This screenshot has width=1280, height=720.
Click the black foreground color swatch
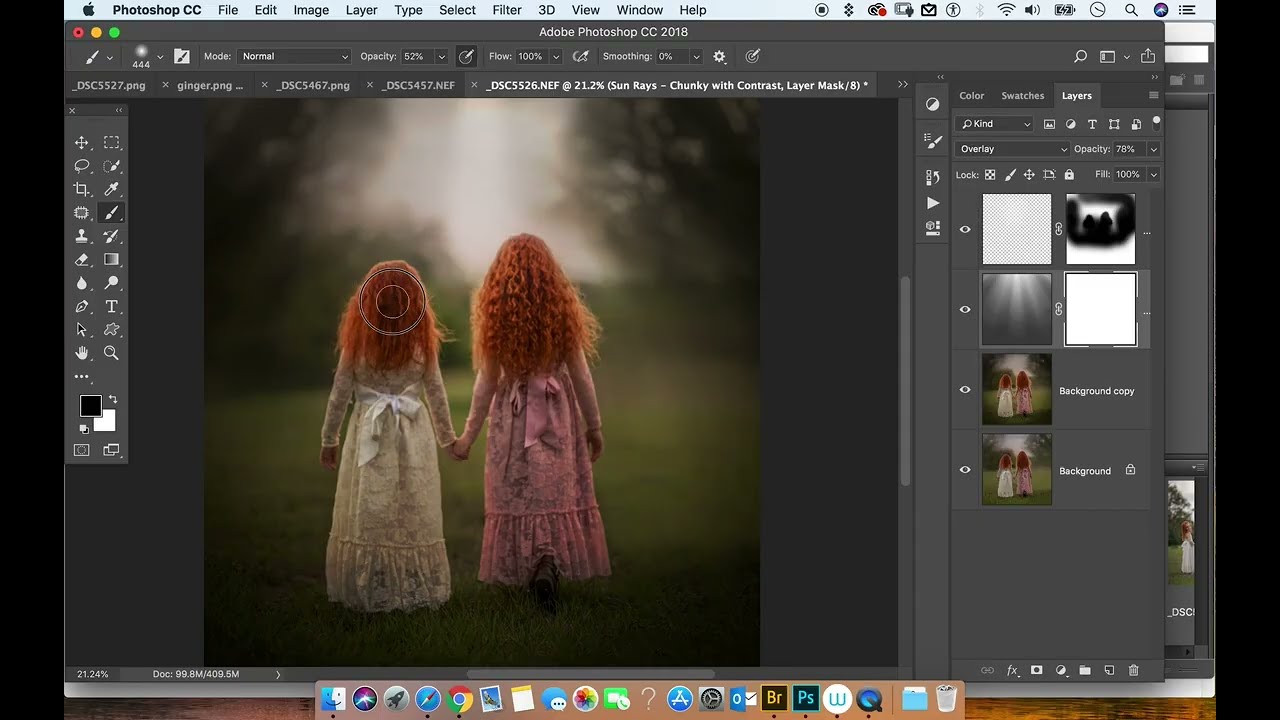click(90, 405)
